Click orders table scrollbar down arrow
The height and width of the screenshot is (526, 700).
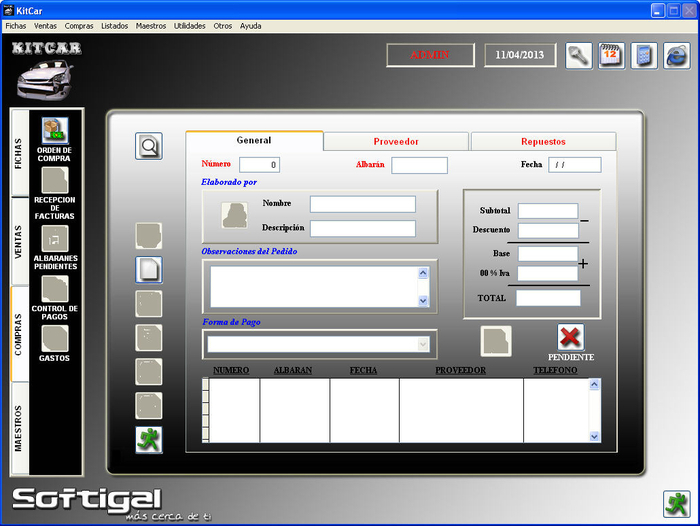(x=594, y=436)
